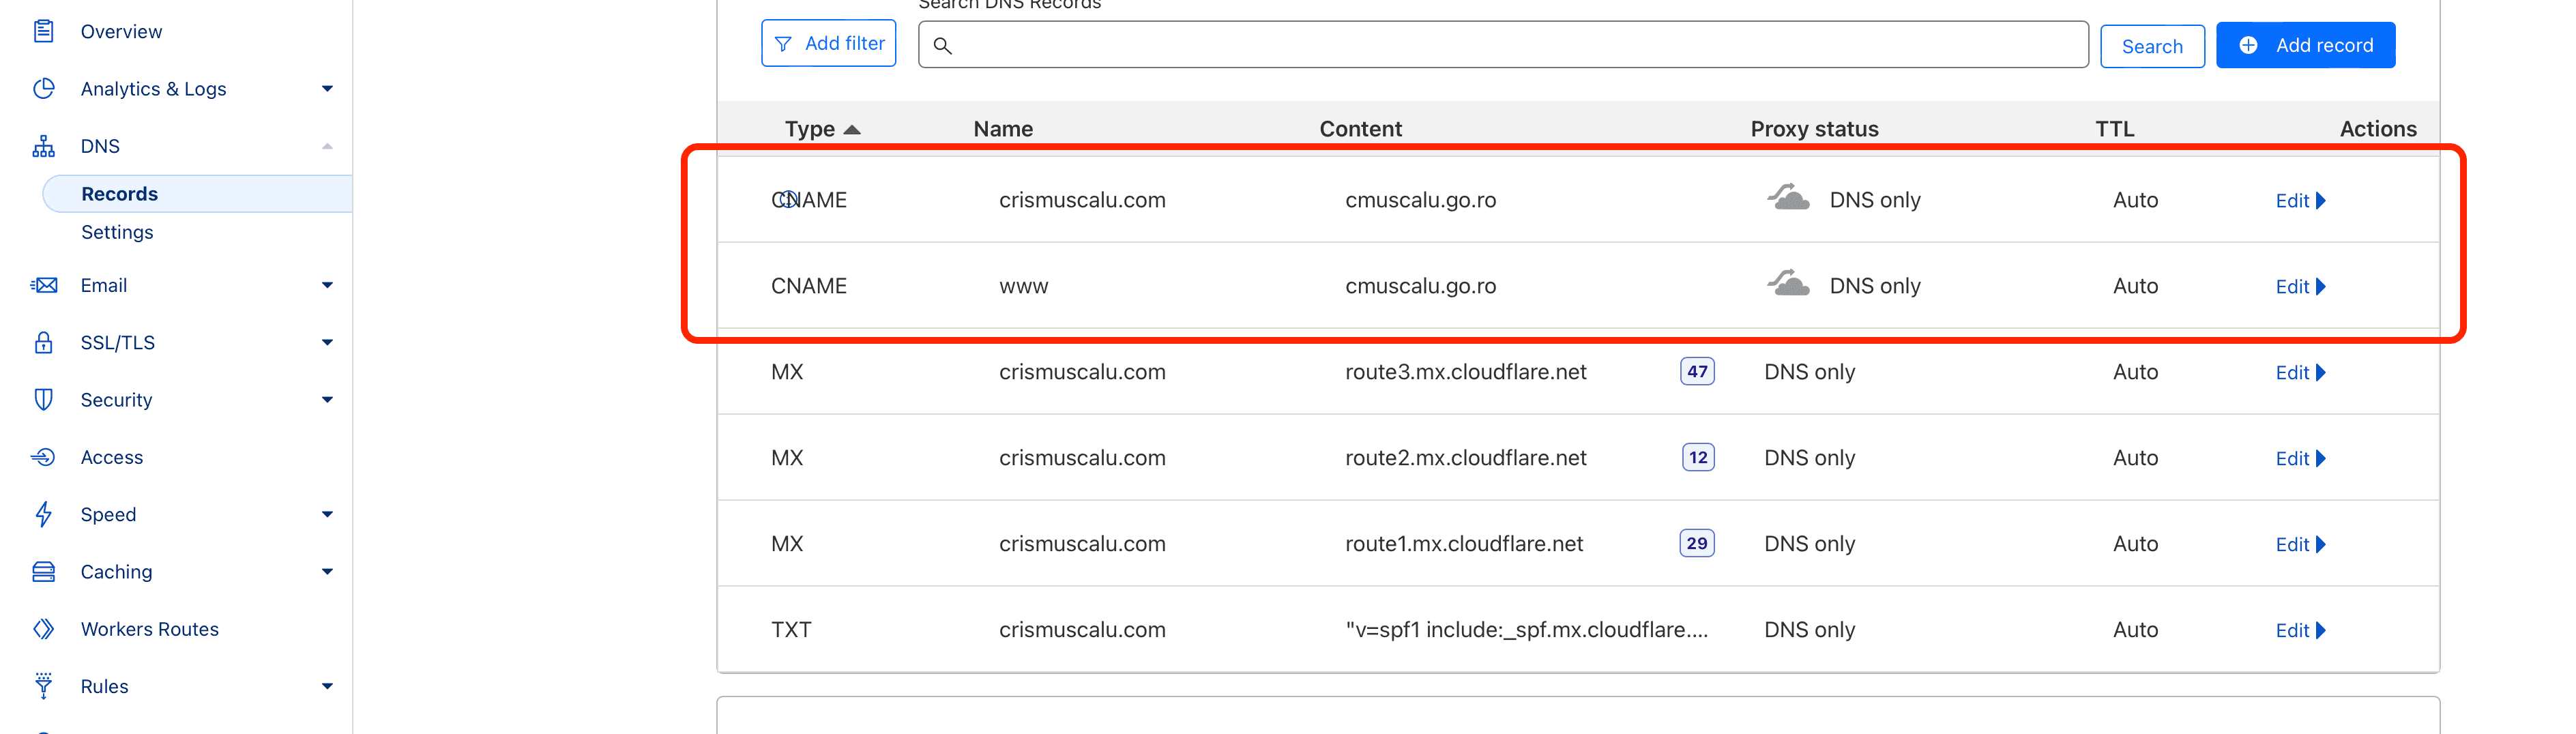Collapse the DNS section arrow
2576x734 pixels.
coord(327,146)
